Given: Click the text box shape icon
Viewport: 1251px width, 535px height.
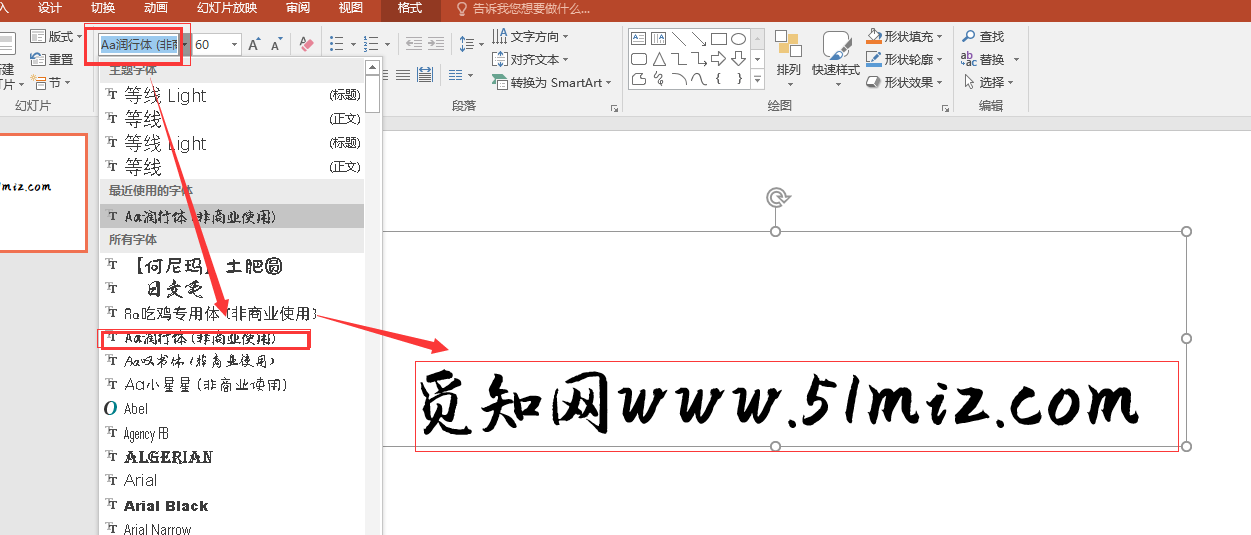Looking at the screenshot, I should pos(638,39).
